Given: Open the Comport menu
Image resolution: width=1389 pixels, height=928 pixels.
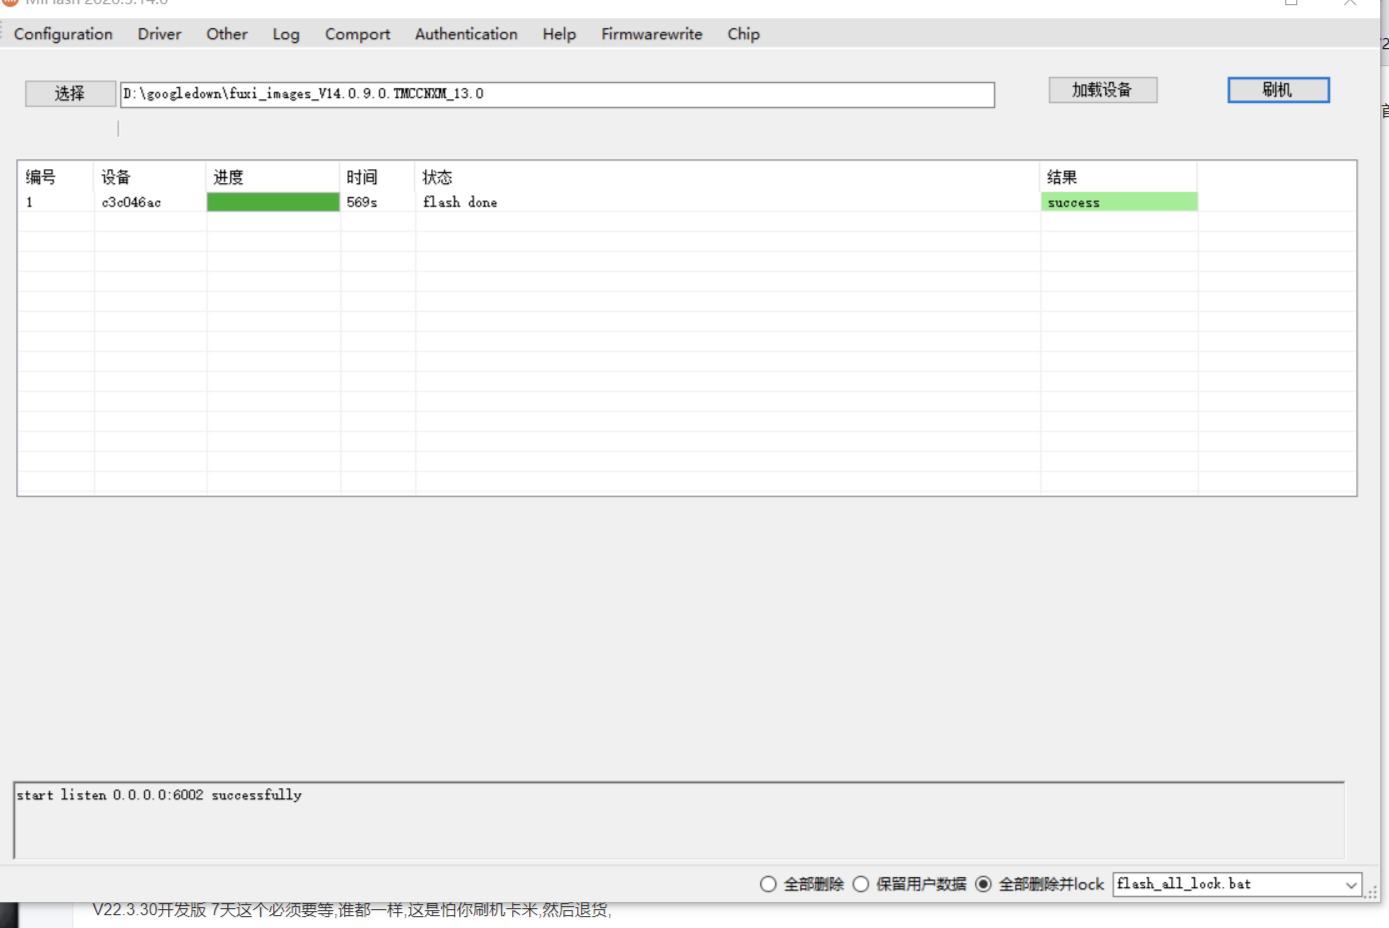Looking at the screenshot, I should point(357,34).
